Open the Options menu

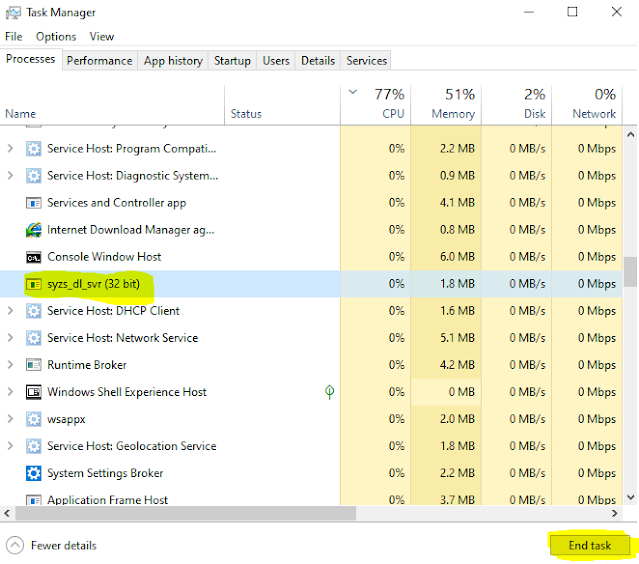tap(56, 37)
